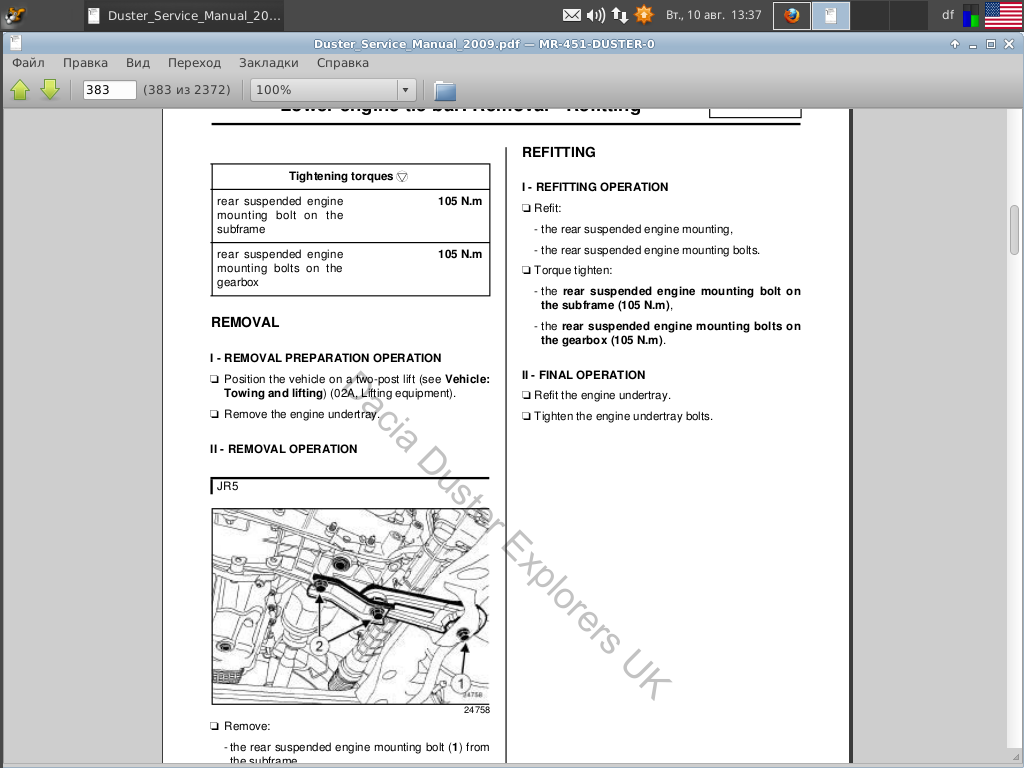Click the date and time clock

pyautogui.click(x=713, y=15)
